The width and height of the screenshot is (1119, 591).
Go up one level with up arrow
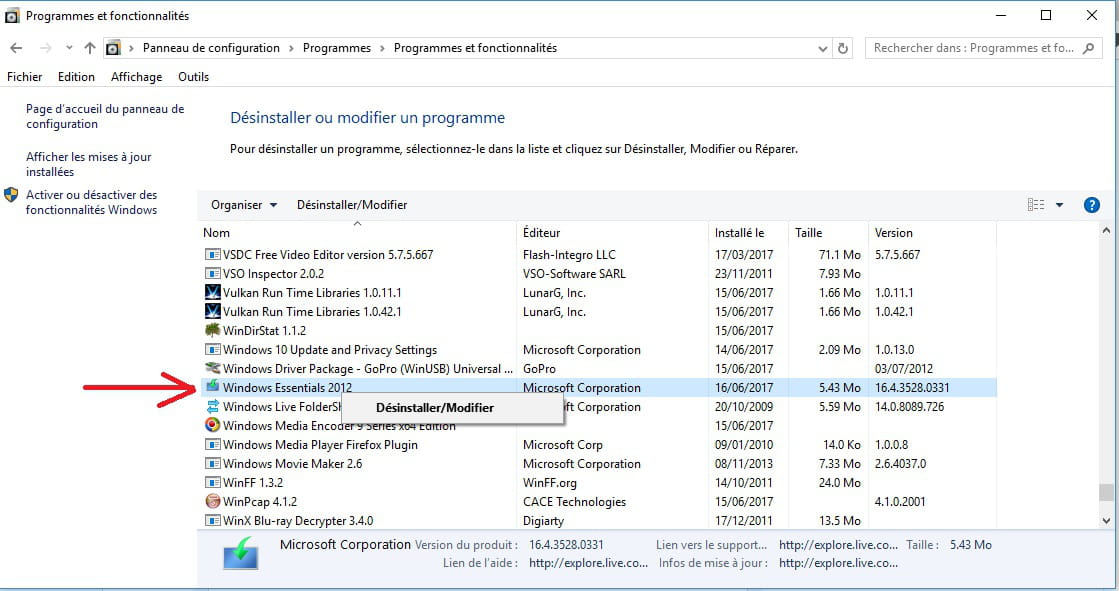pos(90,48)
